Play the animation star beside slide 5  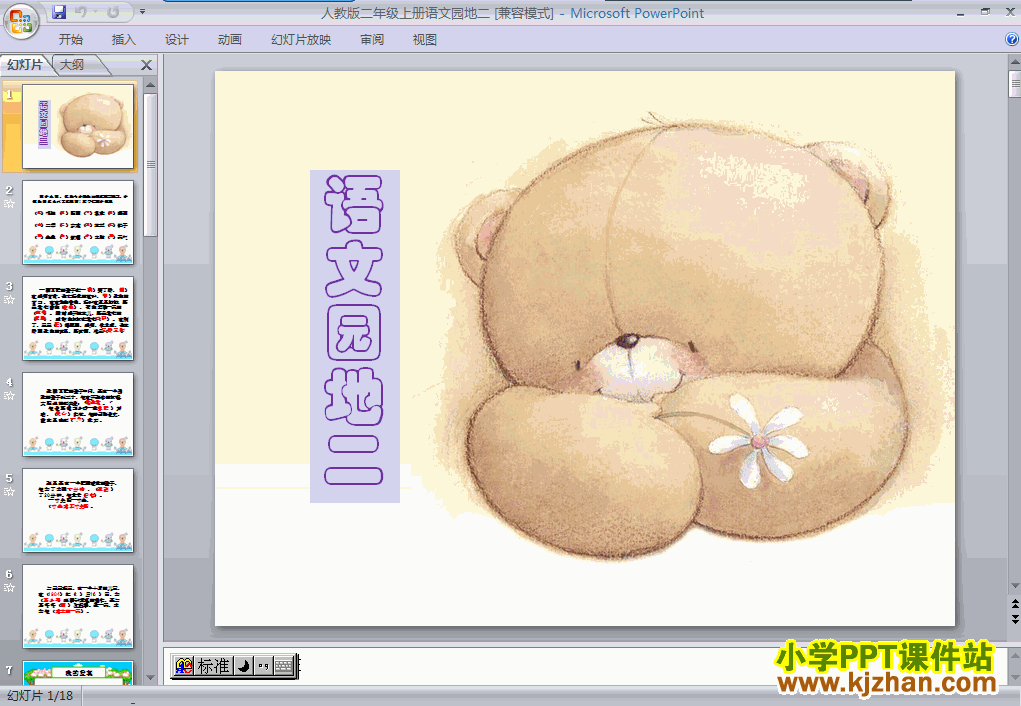[x=9, y=492]
